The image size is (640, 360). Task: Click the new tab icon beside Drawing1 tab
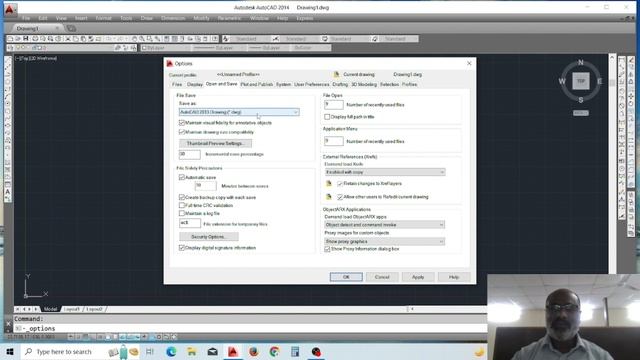click(71, 28)
